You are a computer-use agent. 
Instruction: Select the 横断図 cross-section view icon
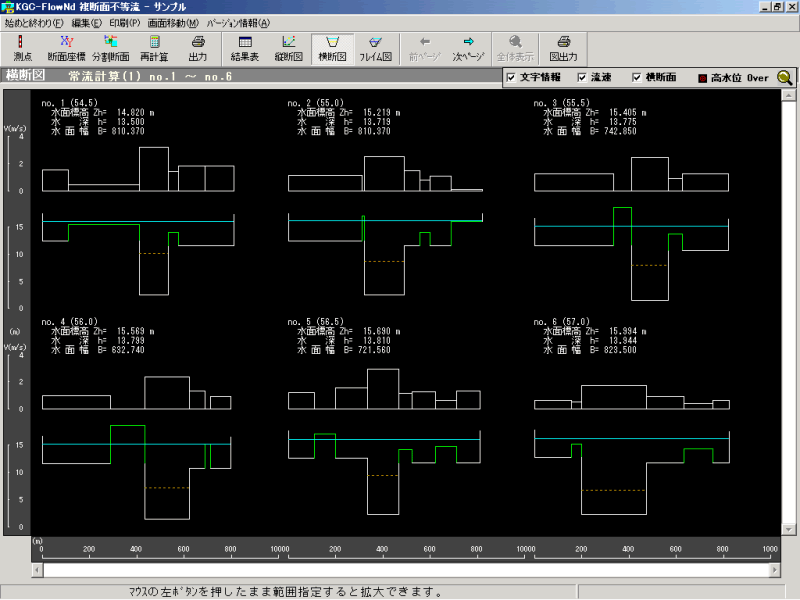click(332, 47)
